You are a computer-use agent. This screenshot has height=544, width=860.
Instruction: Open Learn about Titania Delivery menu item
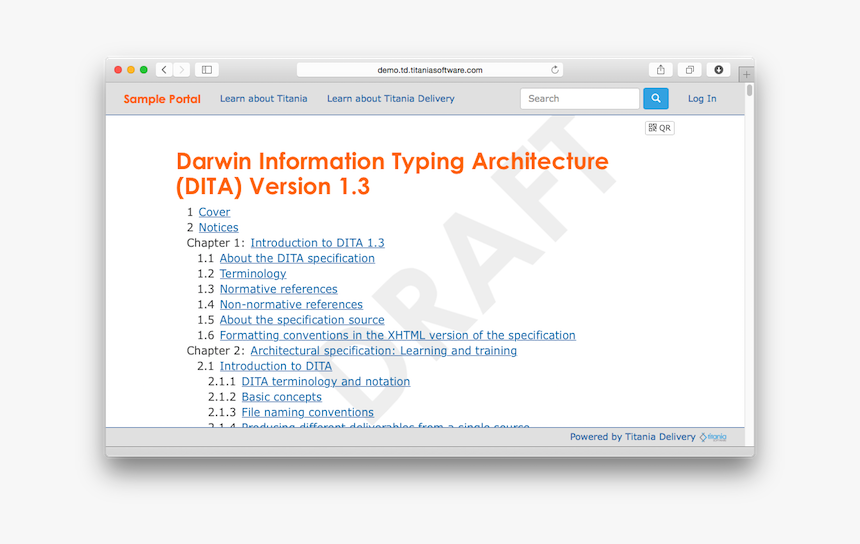(391, 99)
